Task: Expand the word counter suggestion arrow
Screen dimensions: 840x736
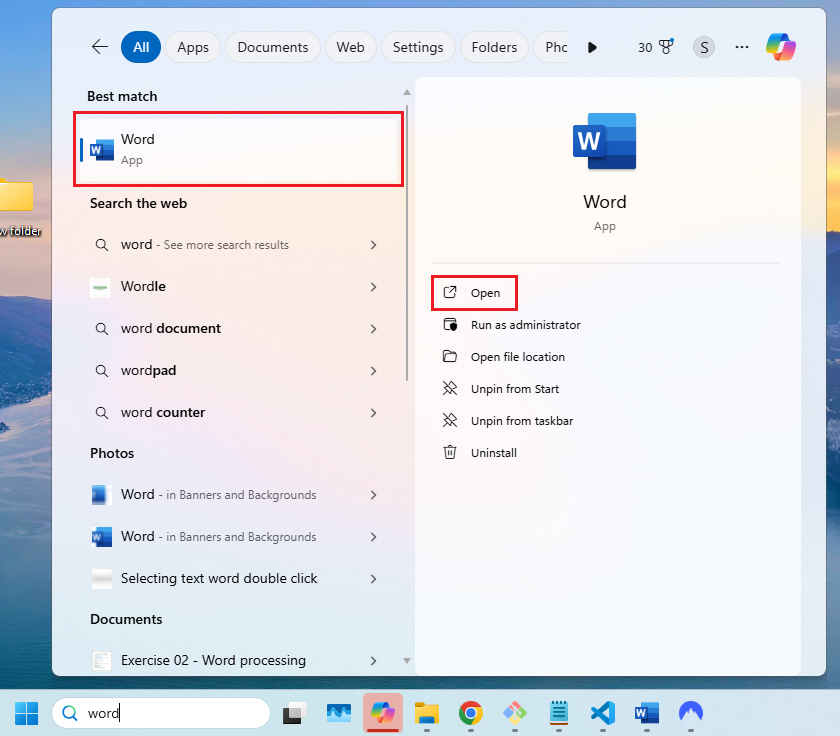Action: pos(373,413)
